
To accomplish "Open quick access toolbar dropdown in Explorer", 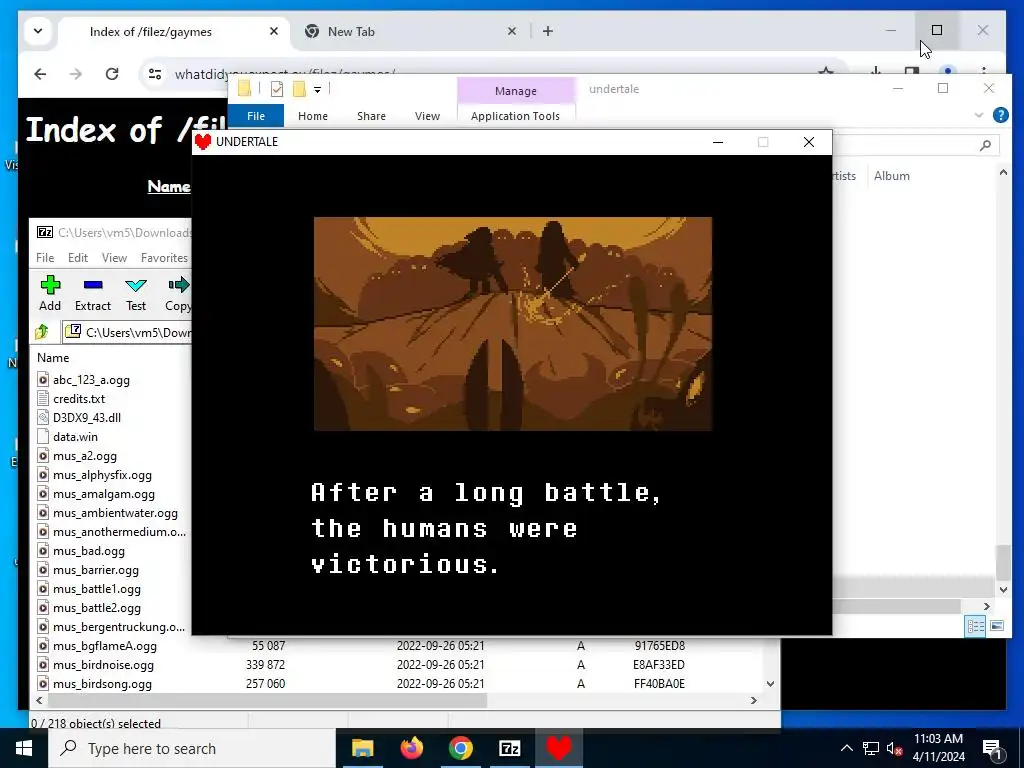I will pos(317,89).
